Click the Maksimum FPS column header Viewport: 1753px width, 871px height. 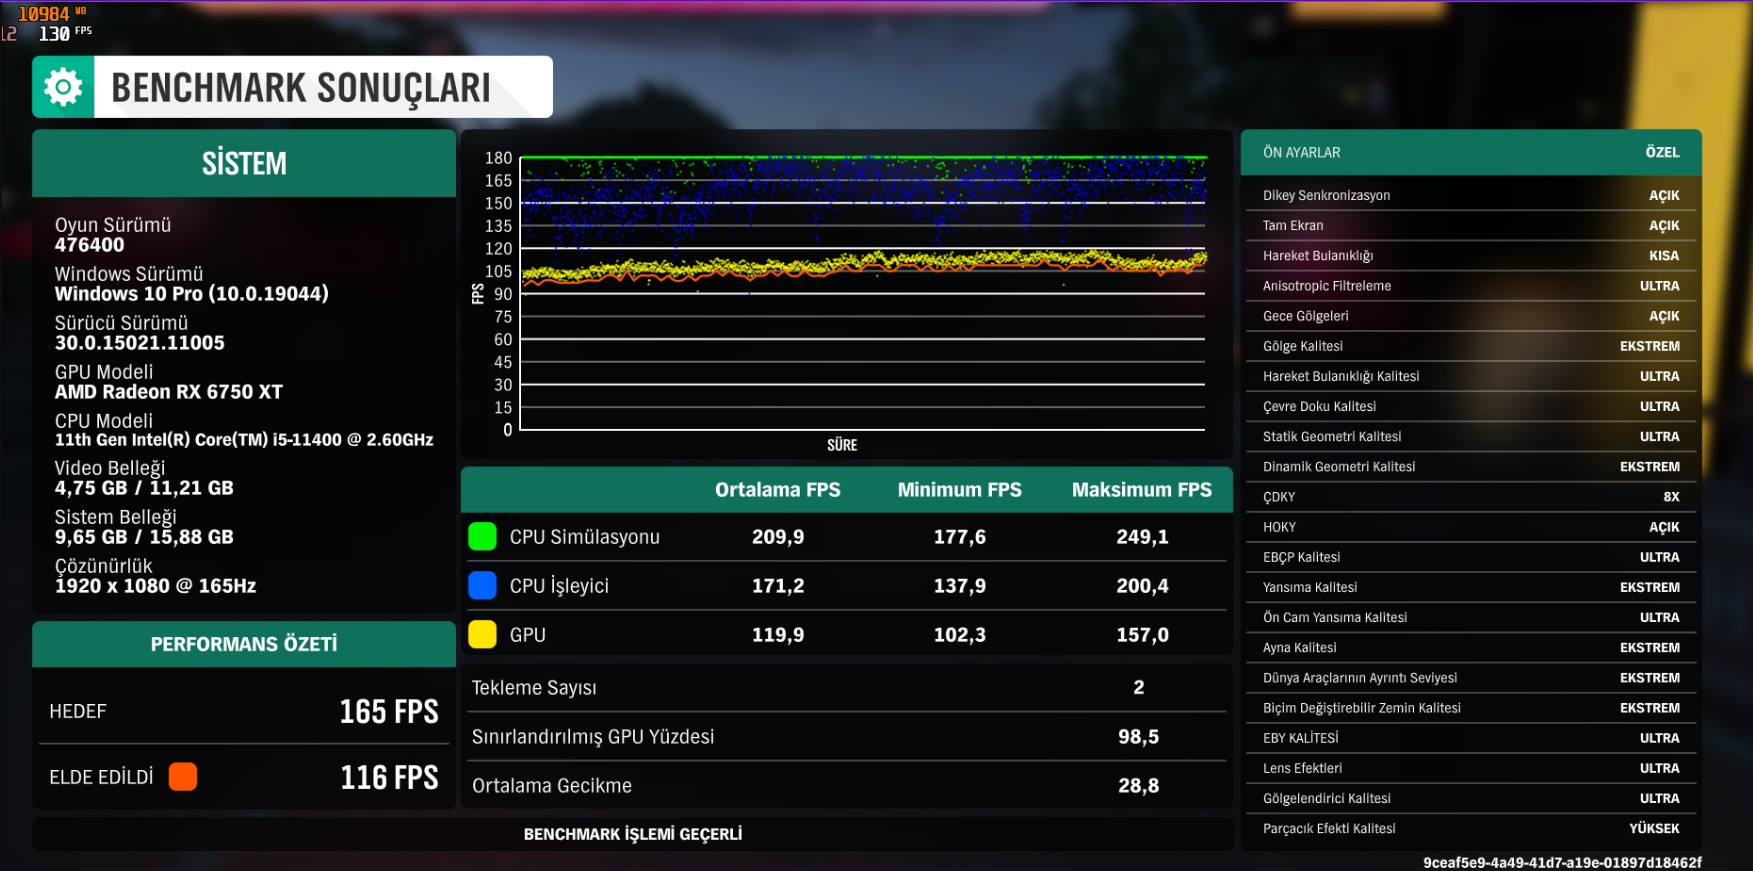1141,490
